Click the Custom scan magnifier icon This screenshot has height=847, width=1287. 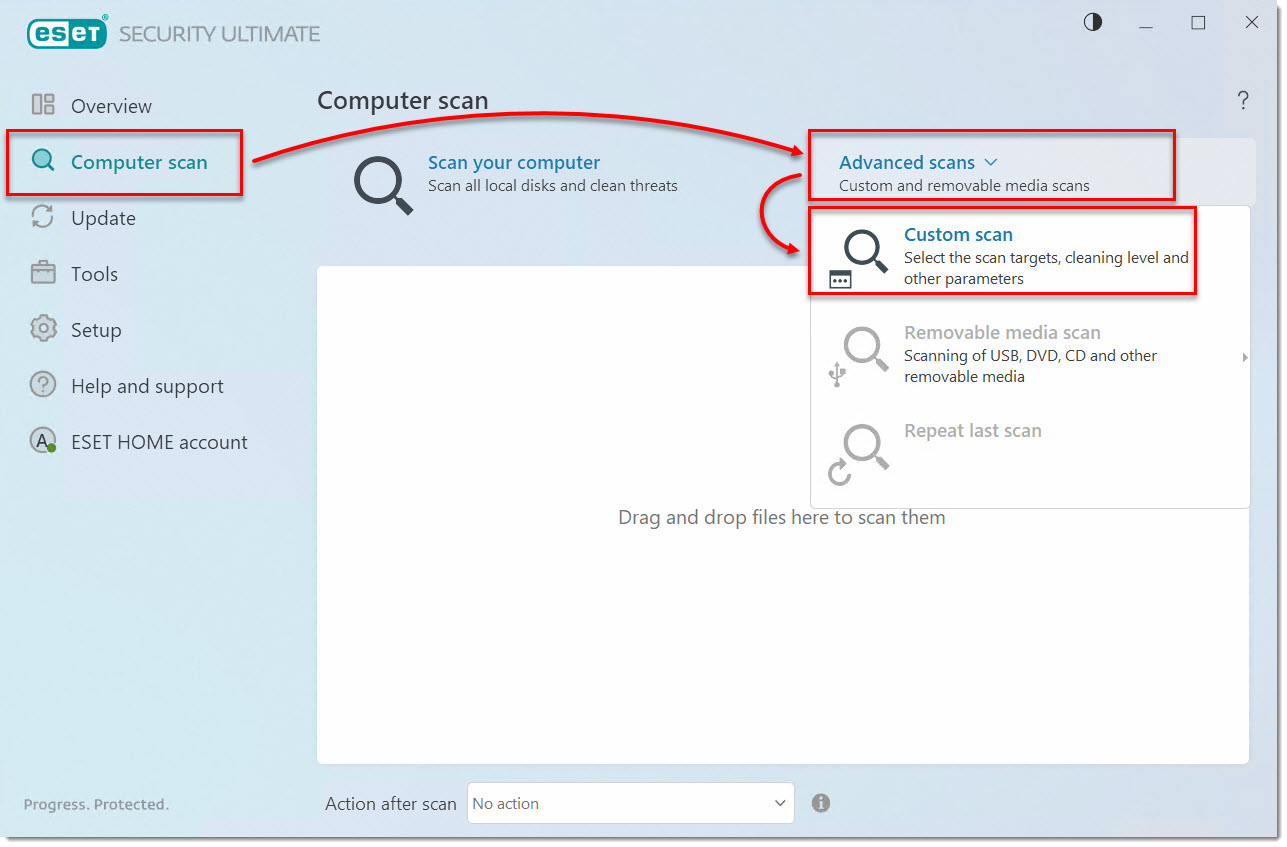point(859,258)
